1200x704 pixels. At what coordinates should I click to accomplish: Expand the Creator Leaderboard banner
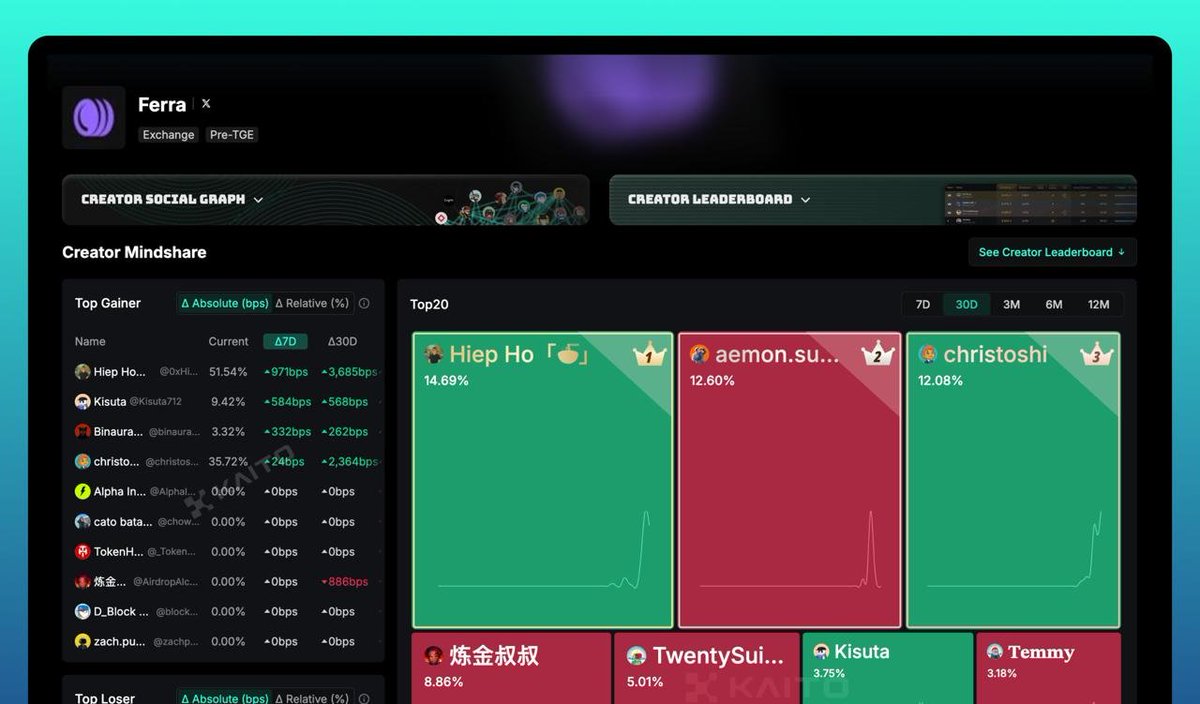873,200
